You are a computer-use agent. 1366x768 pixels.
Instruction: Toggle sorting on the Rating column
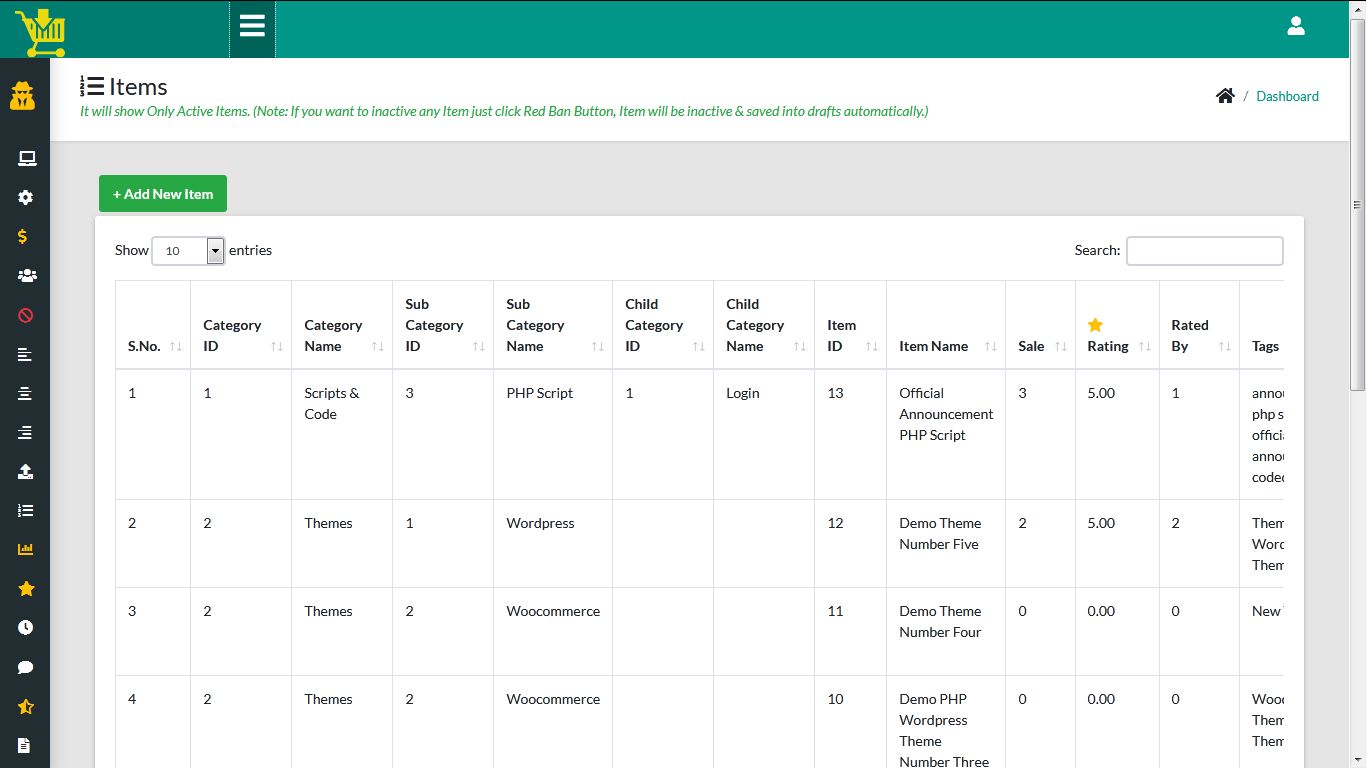pos(1109,345)
